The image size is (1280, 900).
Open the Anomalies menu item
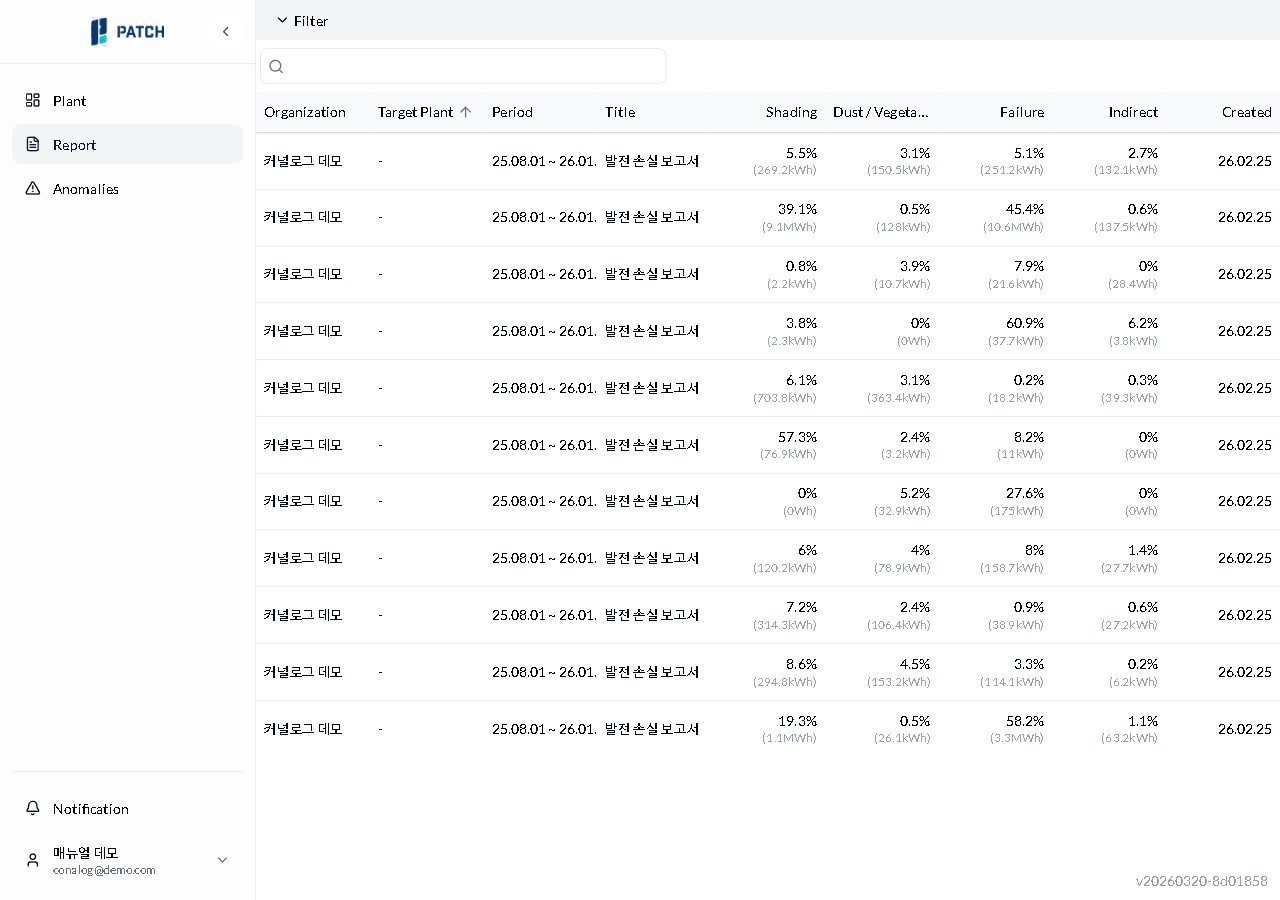(x=86, y=189)
